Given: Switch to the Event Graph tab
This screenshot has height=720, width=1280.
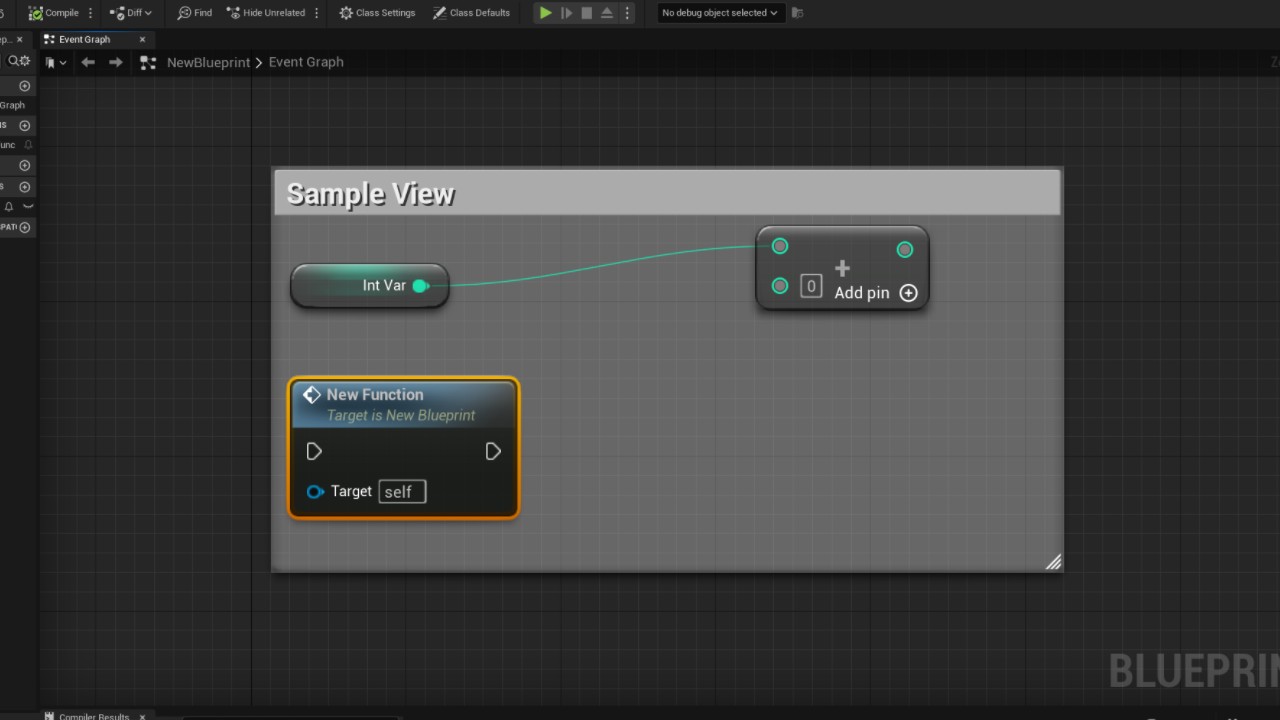Looking at the screenshot, I should pyautogui.click(x=84, y=39).
